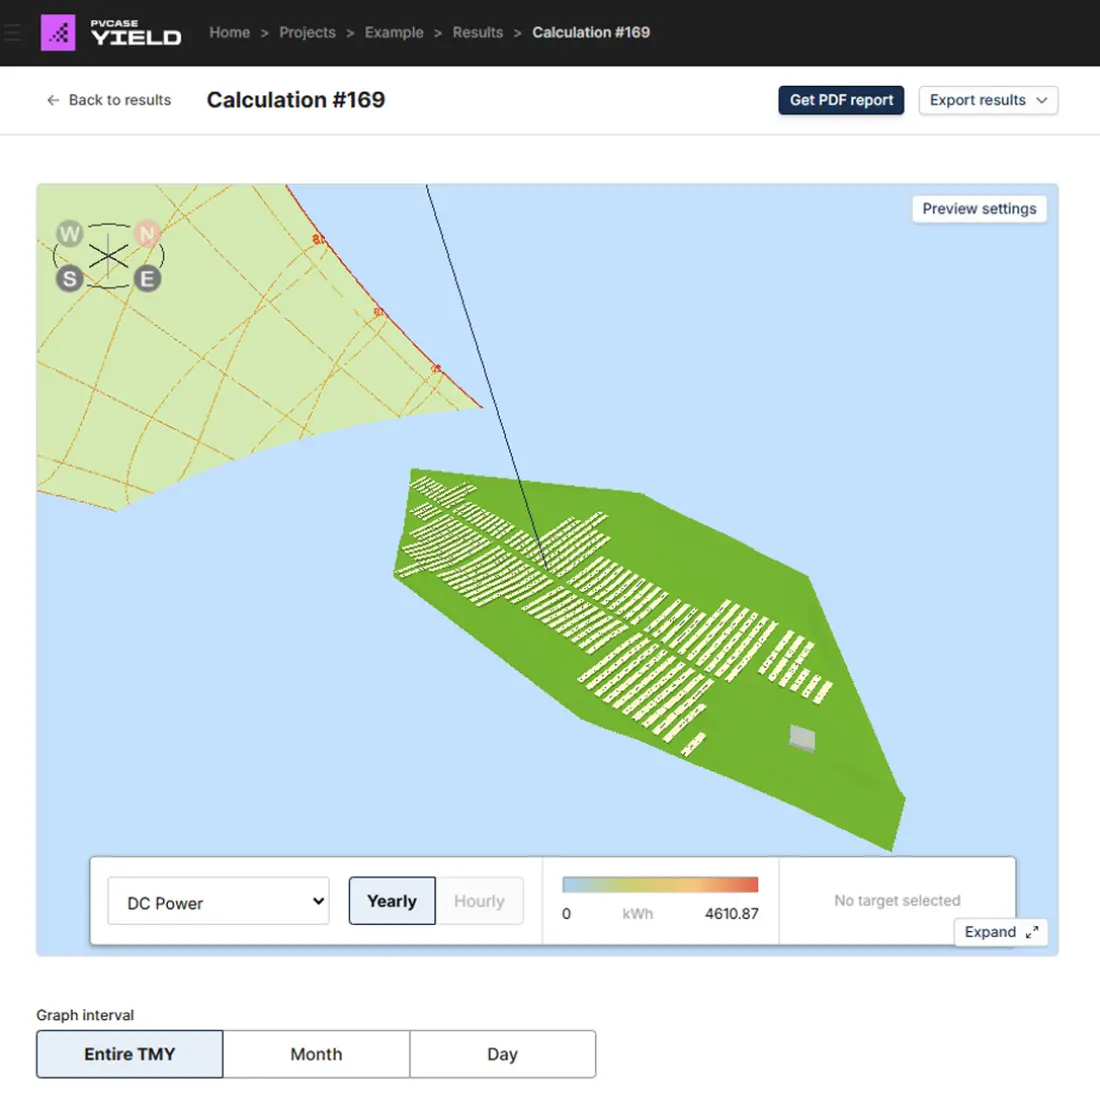Select the Day graph interval tab
The height and width of the screenshot is (1100, 1100).
(x=503, y=1054)
